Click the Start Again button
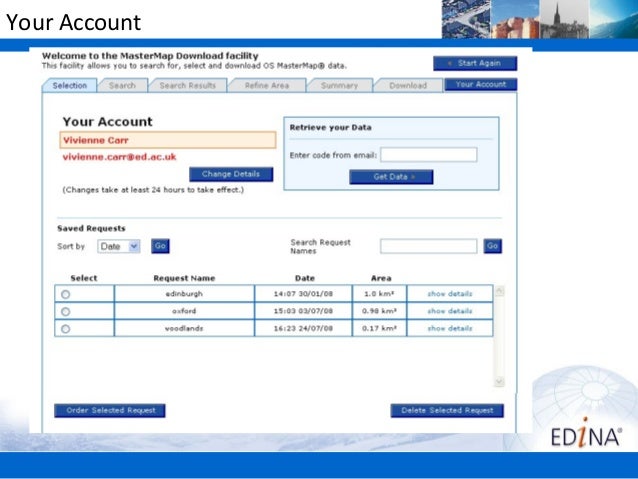The width and height of the screenshot is (638, 479). tap(475, 63)
